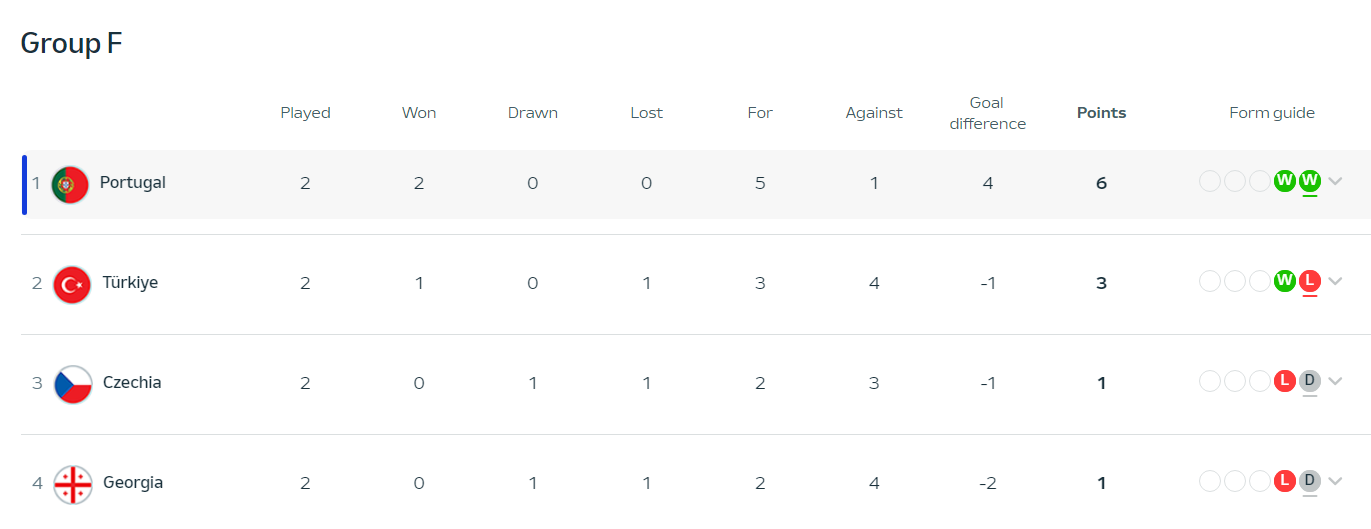Click Türkiye's red L form badge
Viewport: 1371px width, 529px height.
(x=1310, y=281)
